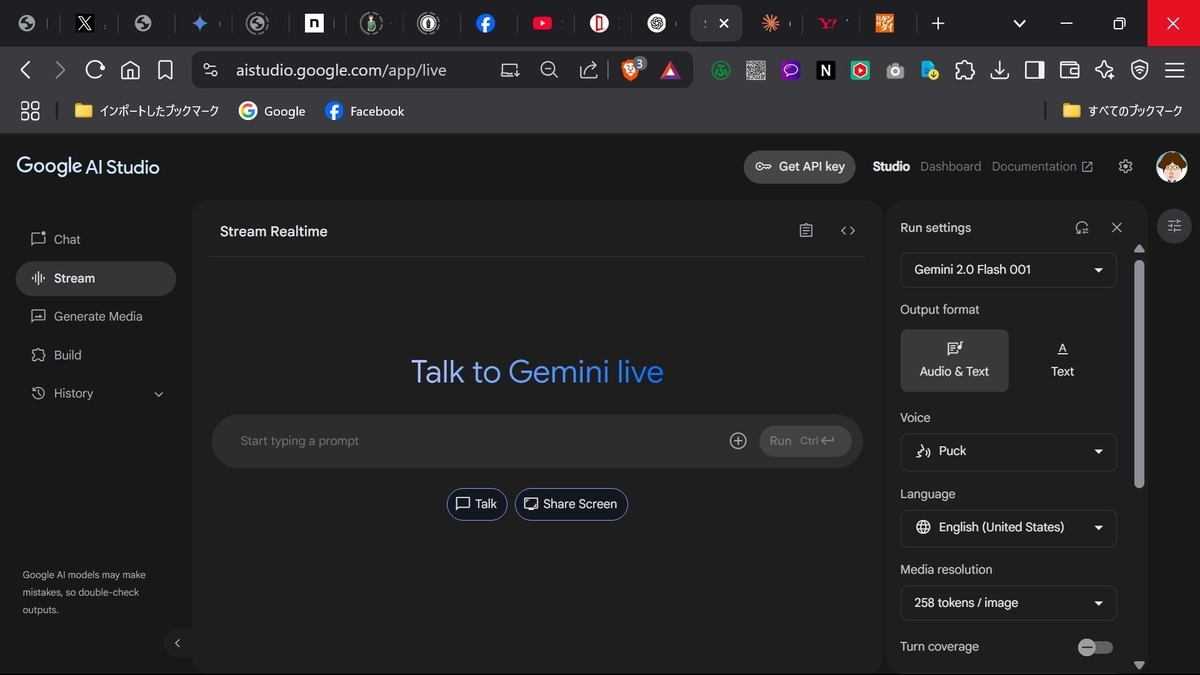
Task: Go back in the browser
Action: (26, 70)
